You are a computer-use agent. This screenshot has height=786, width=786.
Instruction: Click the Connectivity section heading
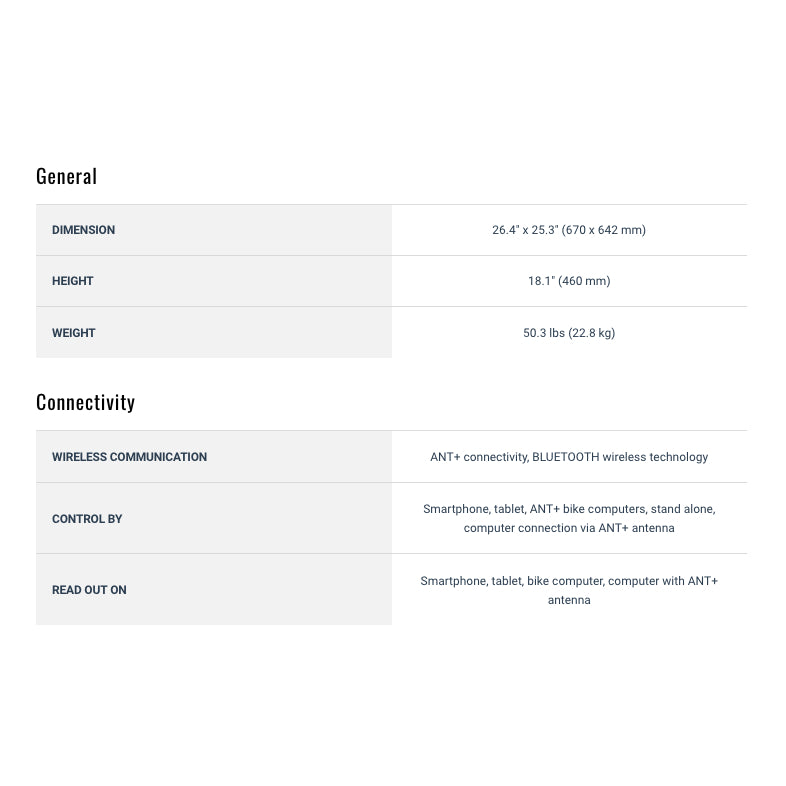85,402
